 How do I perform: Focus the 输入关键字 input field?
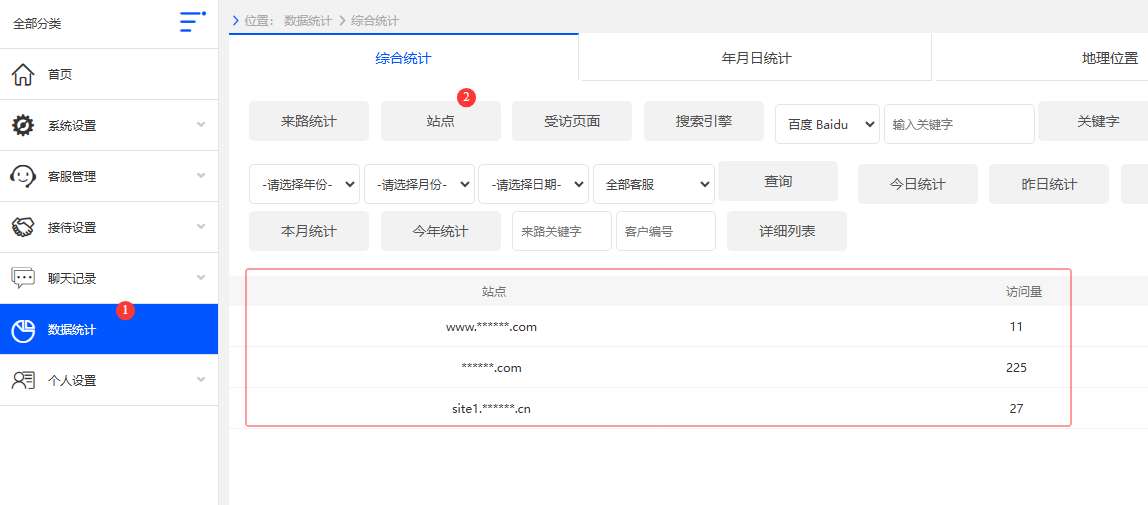(959, 124)
